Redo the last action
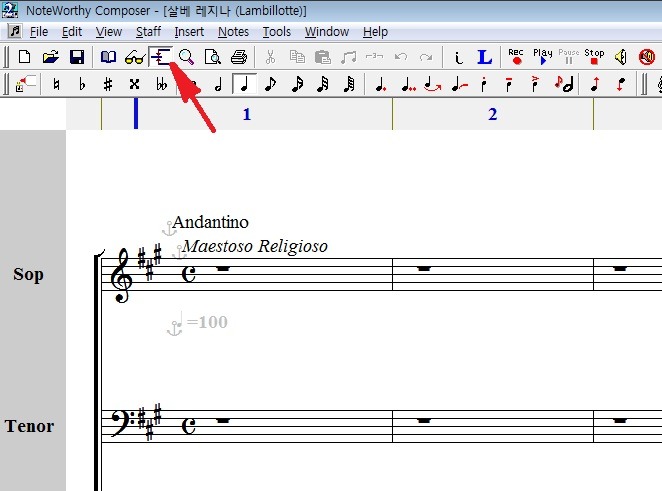The width and height of the screenshot is (662, 491). point(426,57)
